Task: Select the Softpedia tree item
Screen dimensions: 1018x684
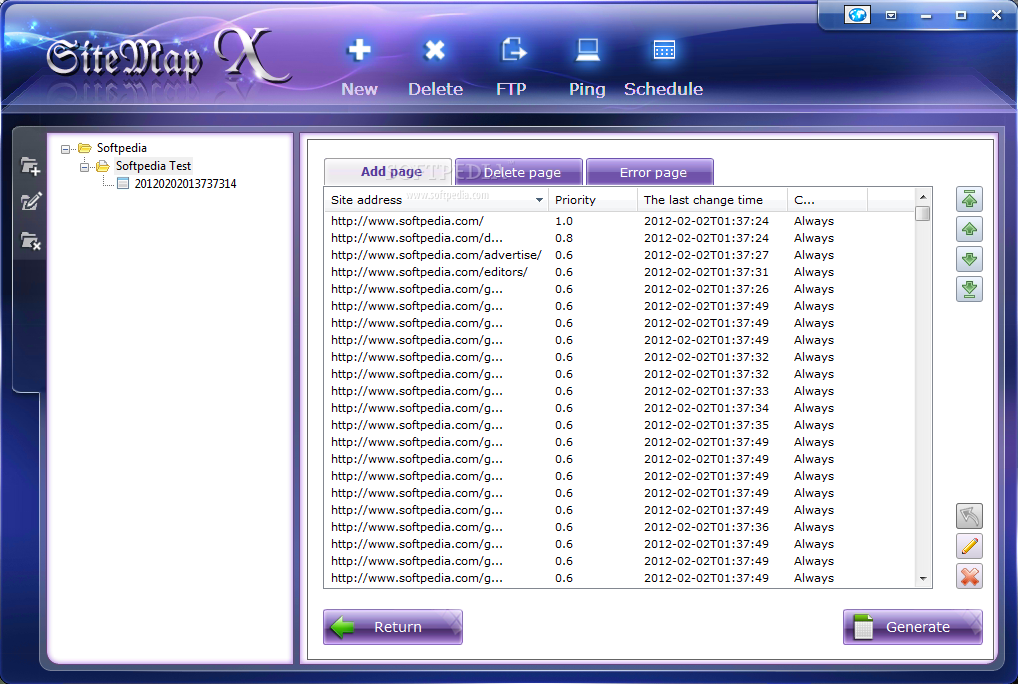Action: tap(121, 148)
